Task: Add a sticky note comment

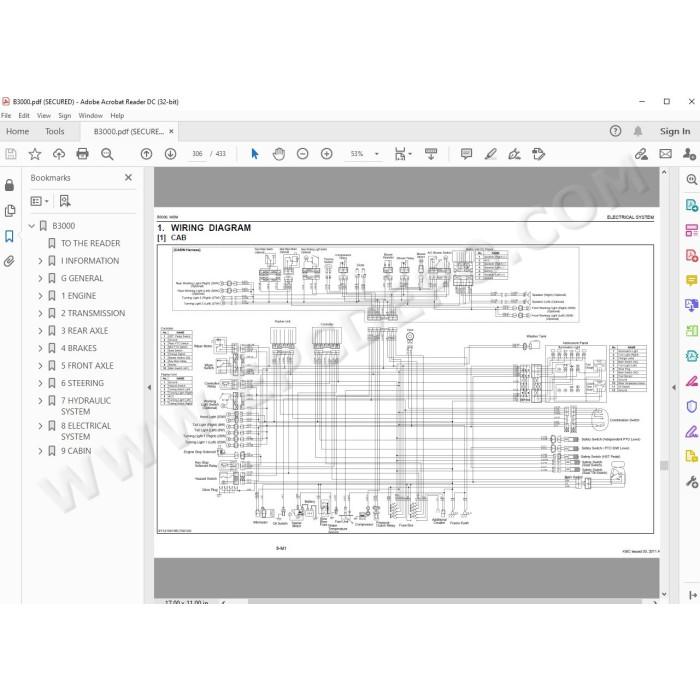Action: (x=466, y=154)
